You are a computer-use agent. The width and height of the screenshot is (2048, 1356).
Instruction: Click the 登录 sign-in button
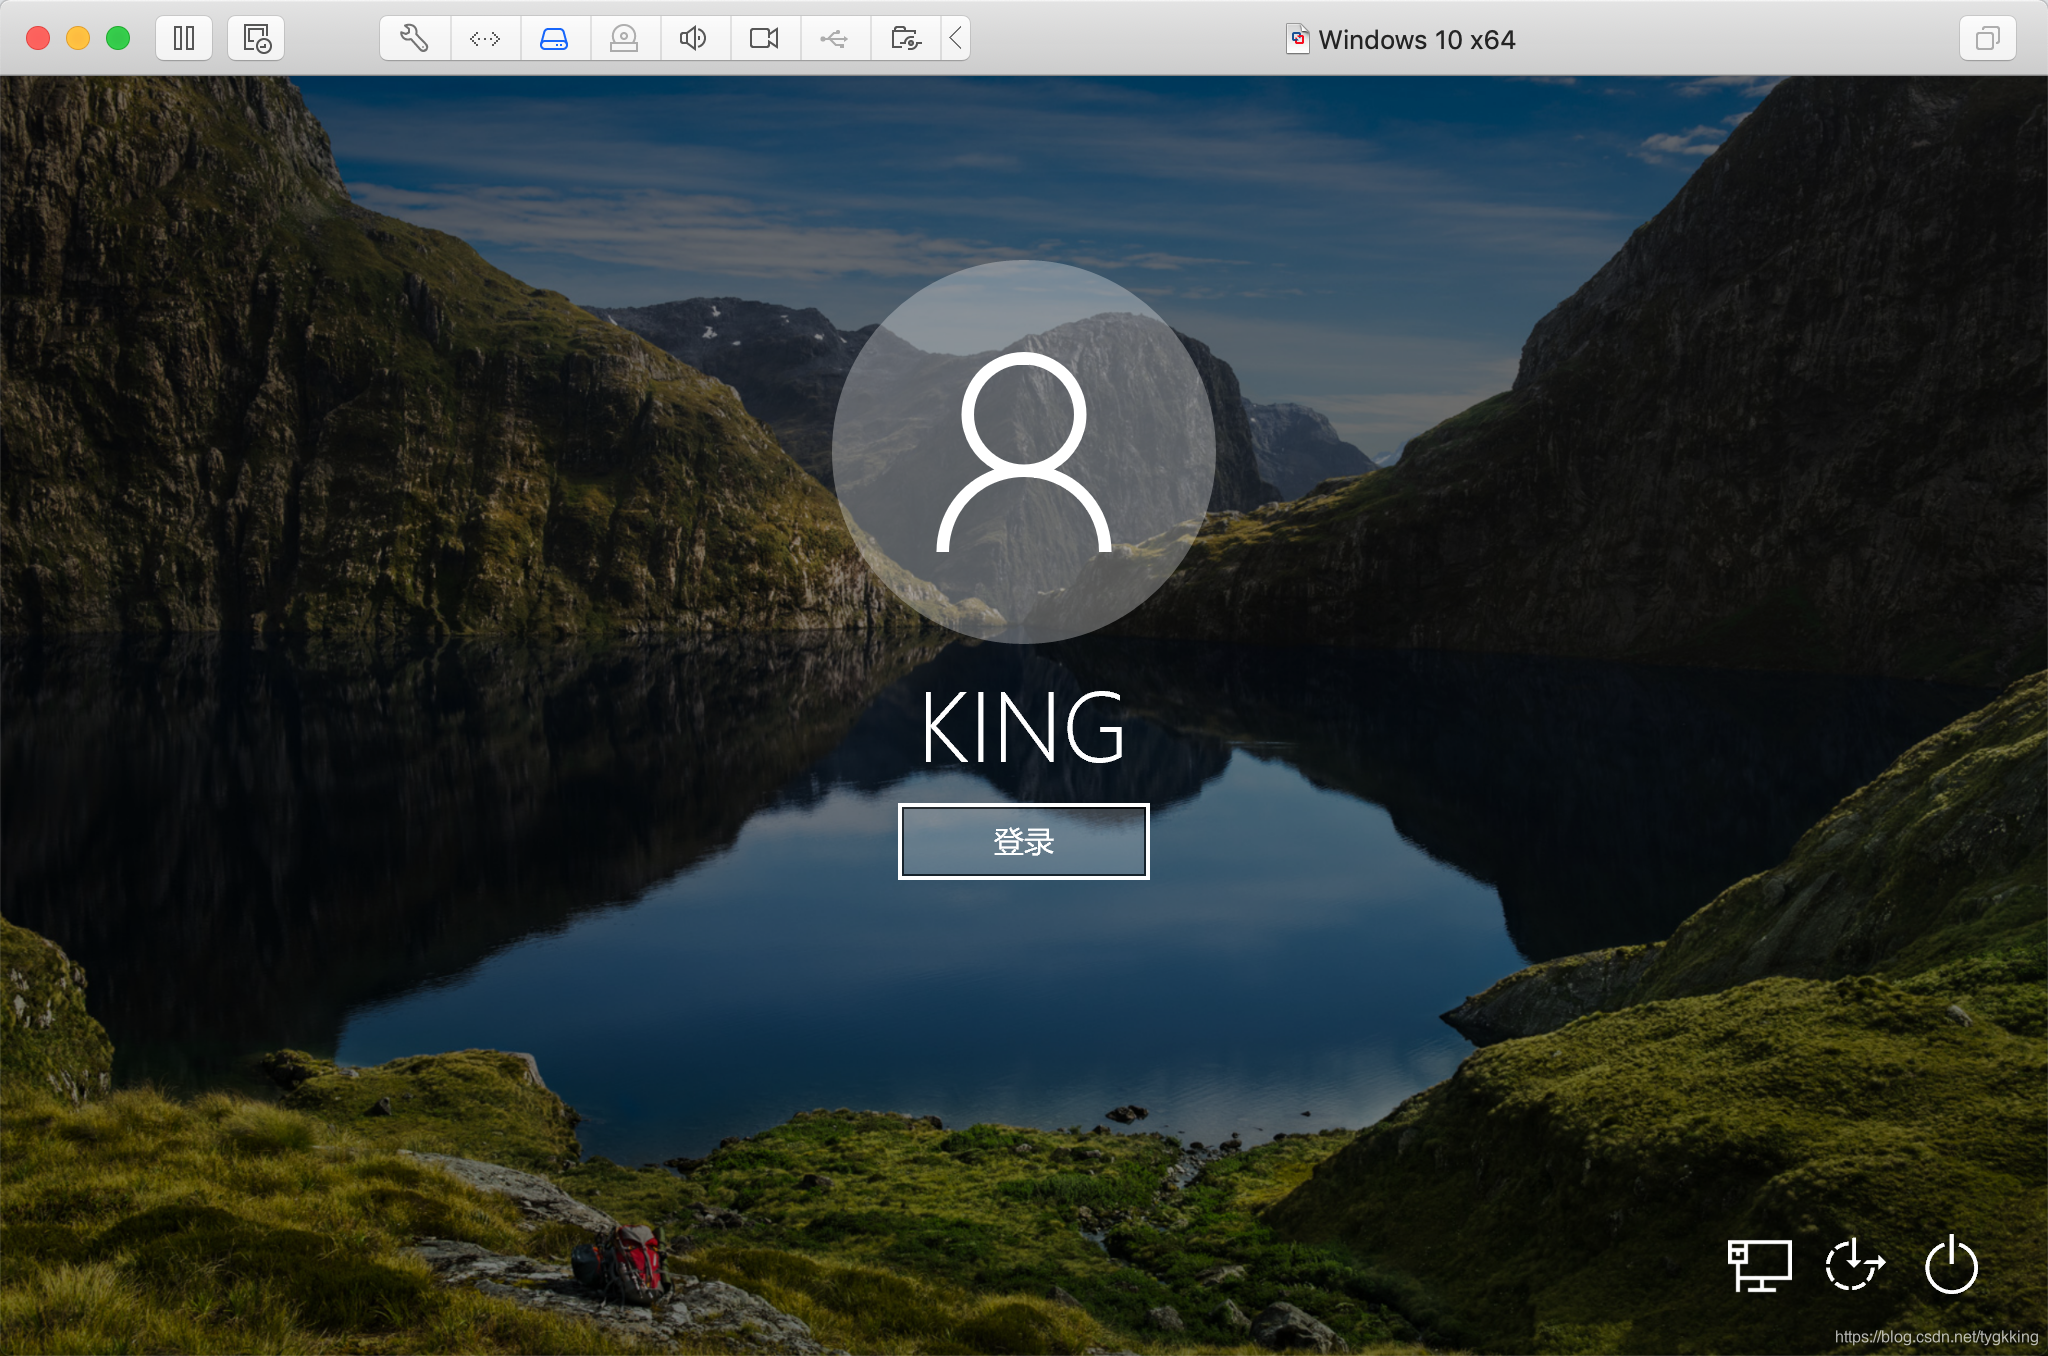point(1023,842)
